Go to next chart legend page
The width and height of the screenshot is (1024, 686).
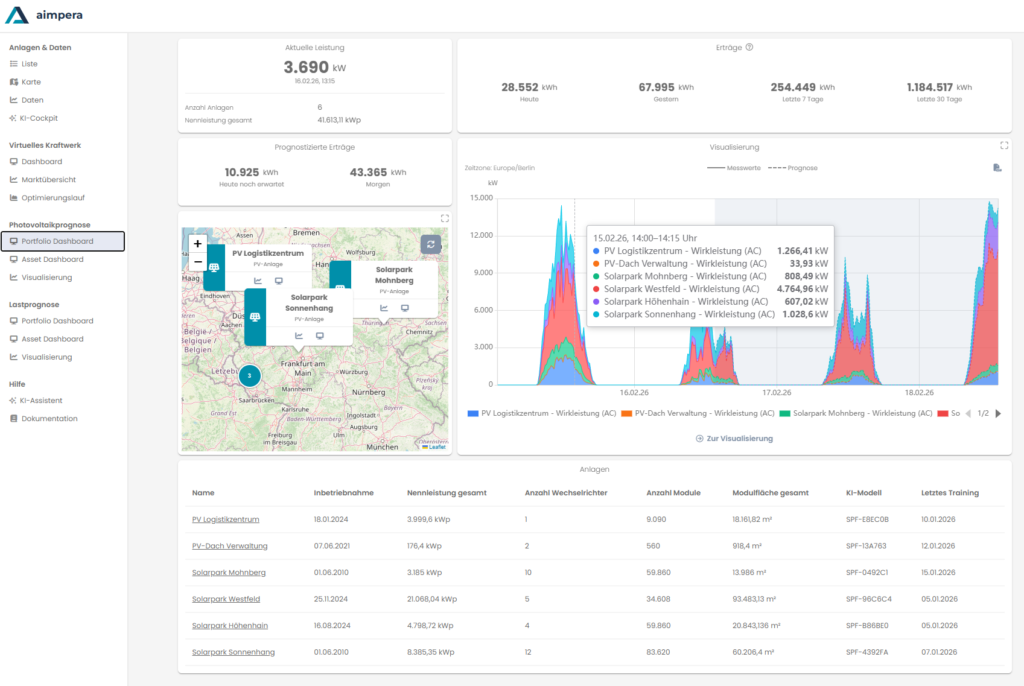997,413
